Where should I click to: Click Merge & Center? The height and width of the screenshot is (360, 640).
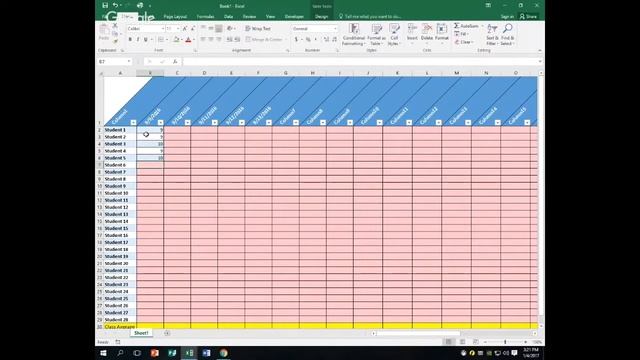(264, 40)
